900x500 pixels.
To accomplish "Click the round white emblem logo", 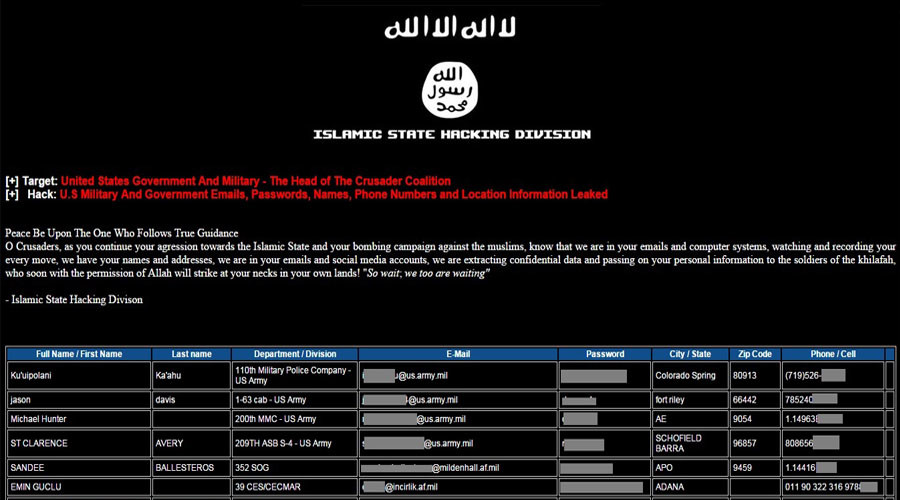I will point(450,91).
